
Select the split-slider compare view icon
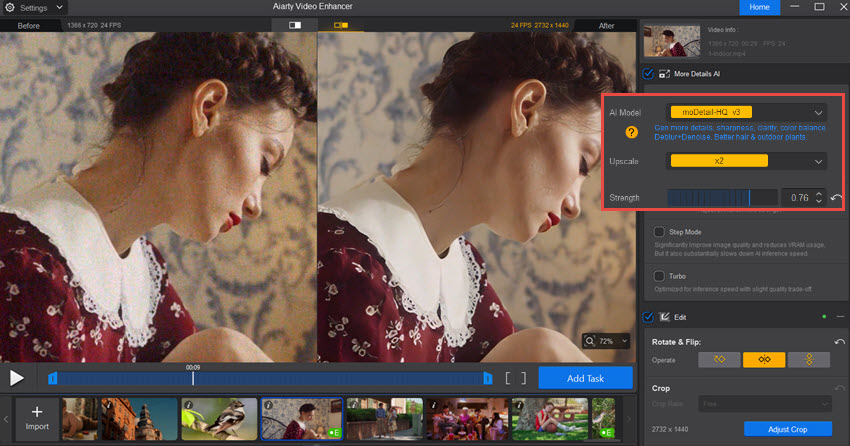point(295,25)
